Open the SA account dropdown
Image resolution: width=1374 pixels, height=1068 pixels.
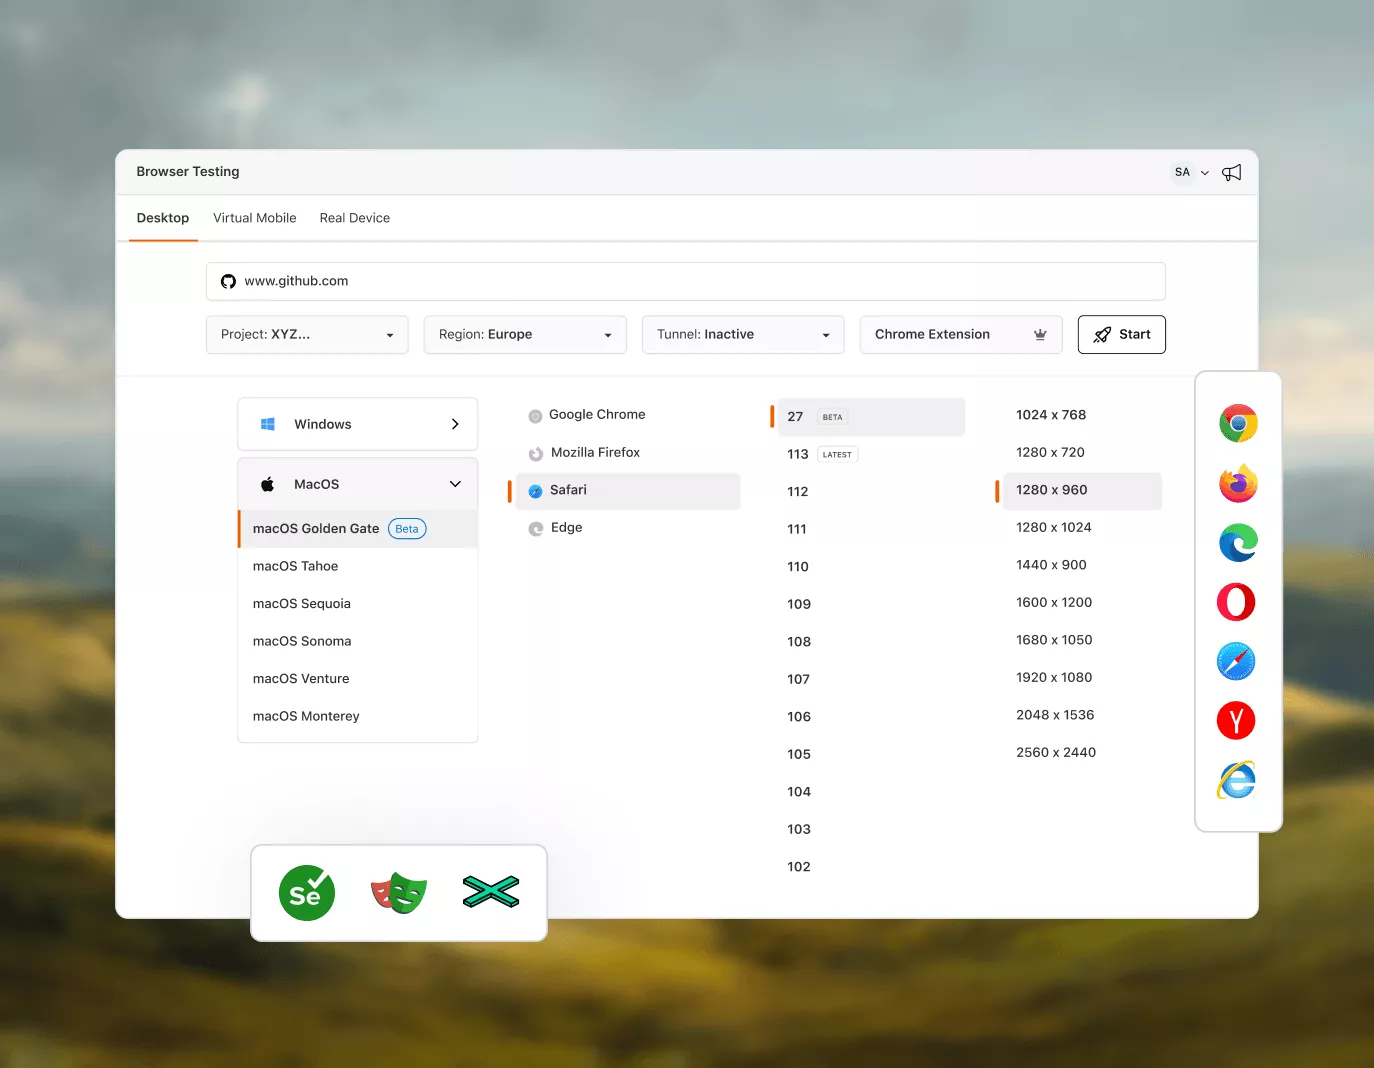(1191, 172)
